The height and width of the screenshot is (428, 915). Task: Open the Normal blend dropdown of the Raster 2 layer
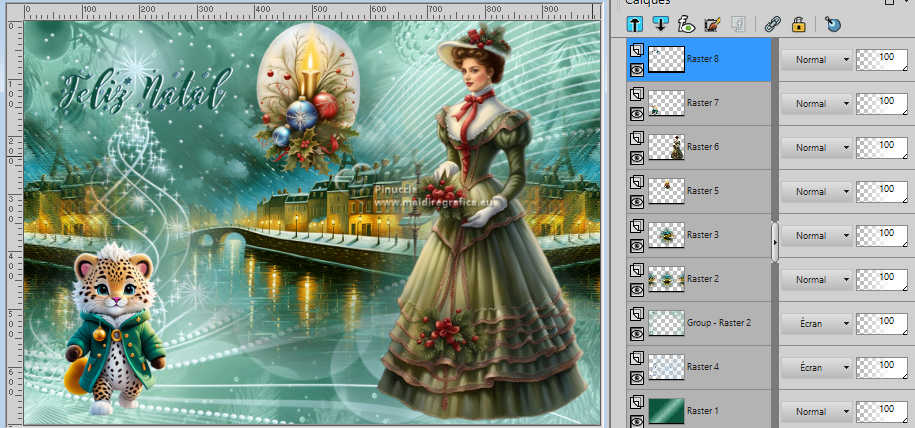click(x=816, y=280)
